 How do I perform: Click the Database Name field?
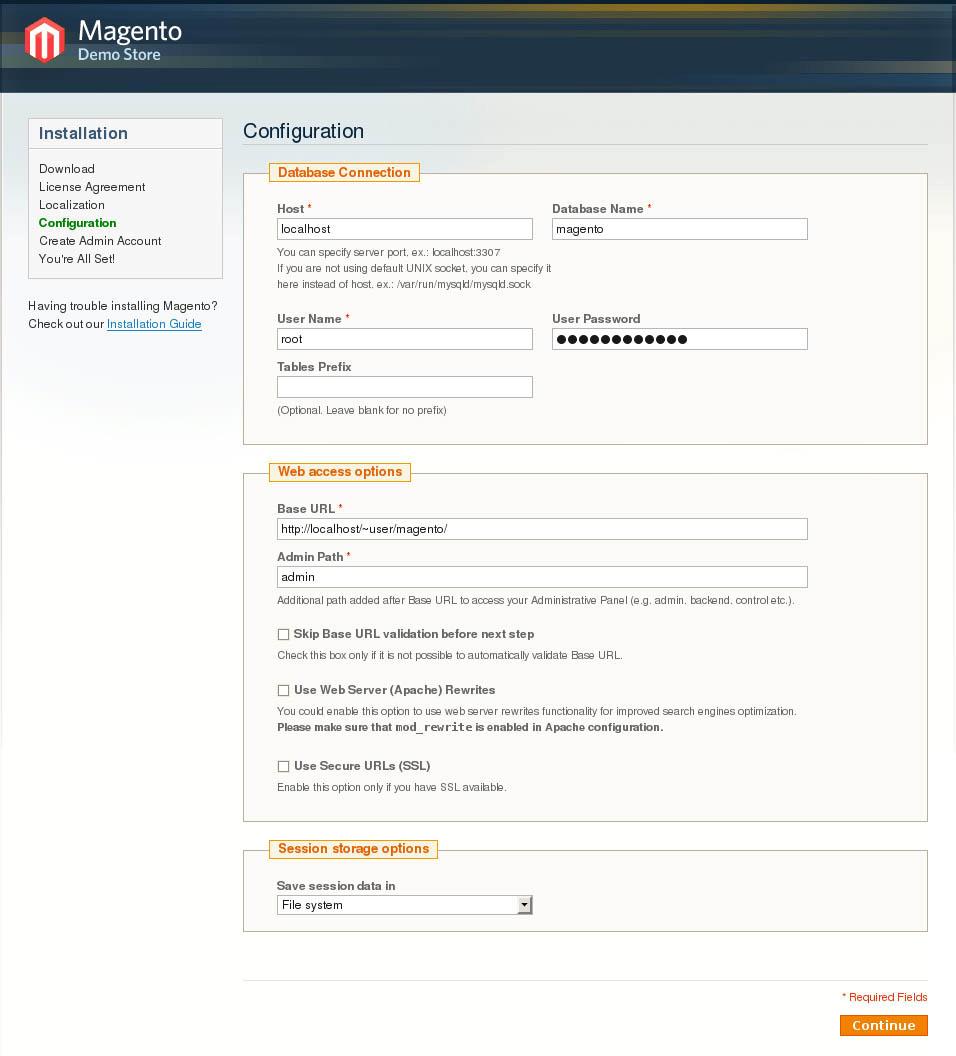click(x=679, y=229)
